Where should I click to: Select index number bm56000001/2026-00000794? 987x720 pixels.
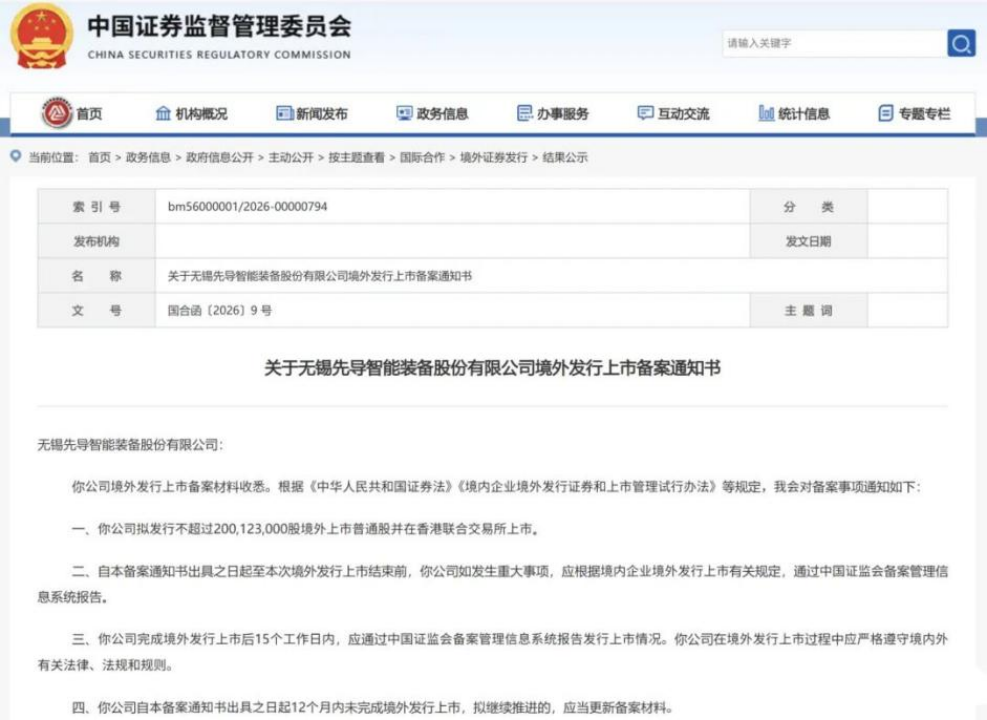coord(247,206)
